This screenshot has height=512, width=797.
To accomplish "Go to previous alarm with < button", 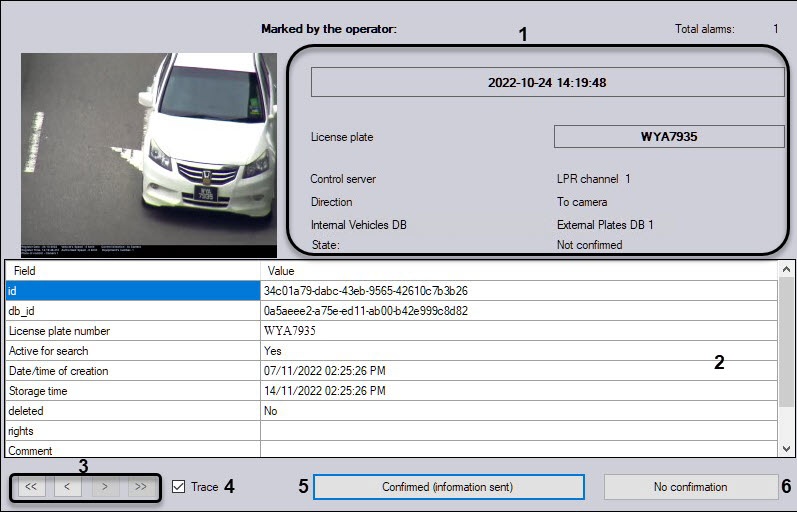I will pos(66,487).
